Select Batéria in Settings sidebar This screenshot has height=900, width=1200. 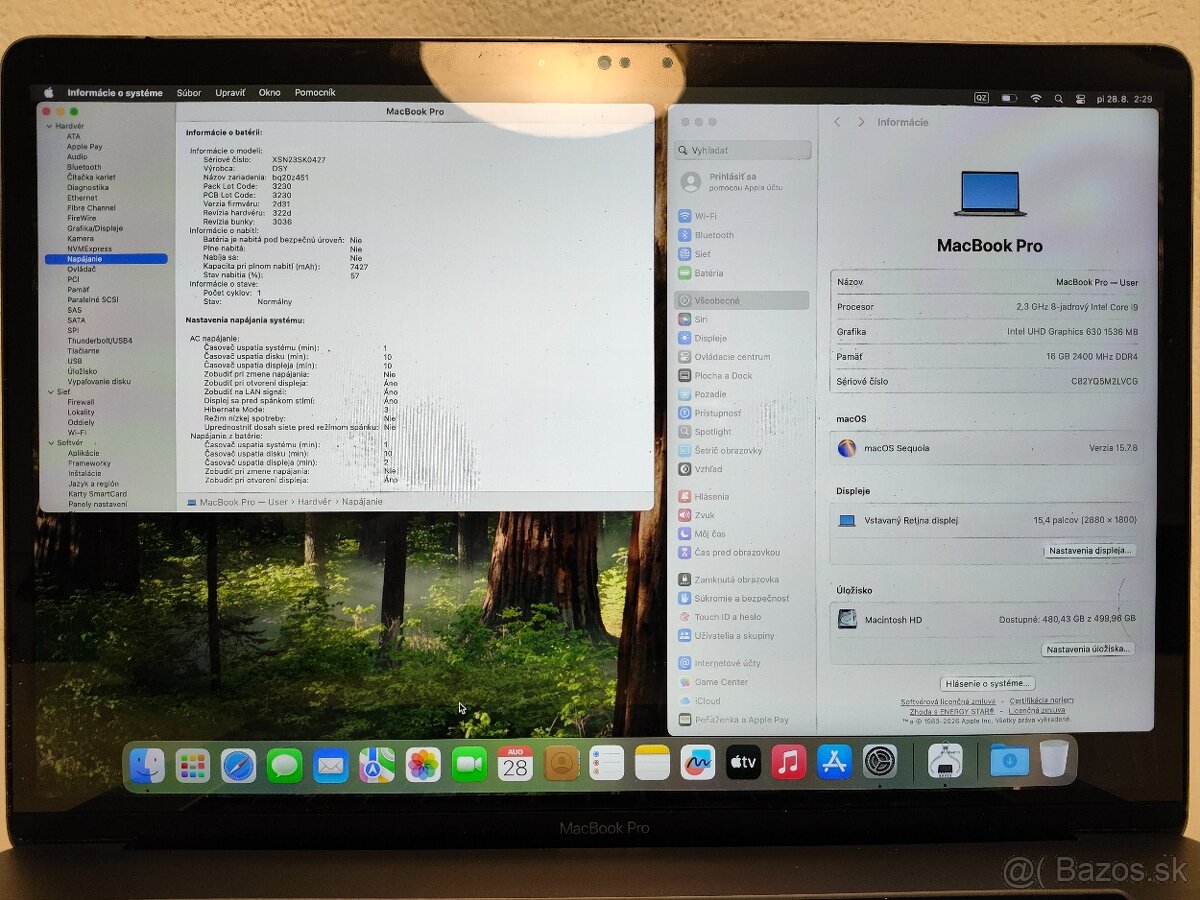pos(743,273)
